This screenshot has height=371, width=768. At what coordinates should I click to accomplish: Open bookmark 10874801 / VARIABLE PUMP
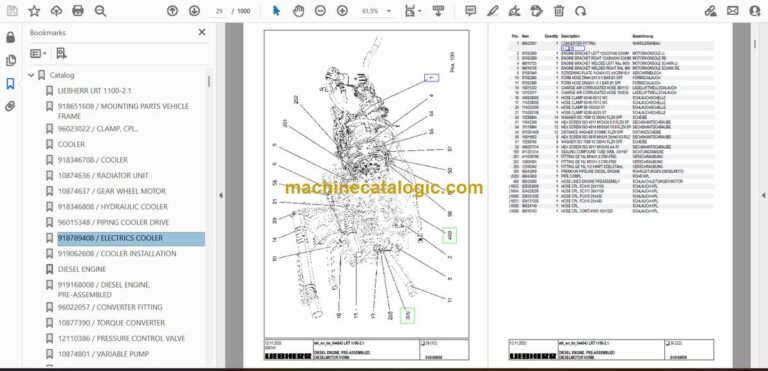coord(103,354)
